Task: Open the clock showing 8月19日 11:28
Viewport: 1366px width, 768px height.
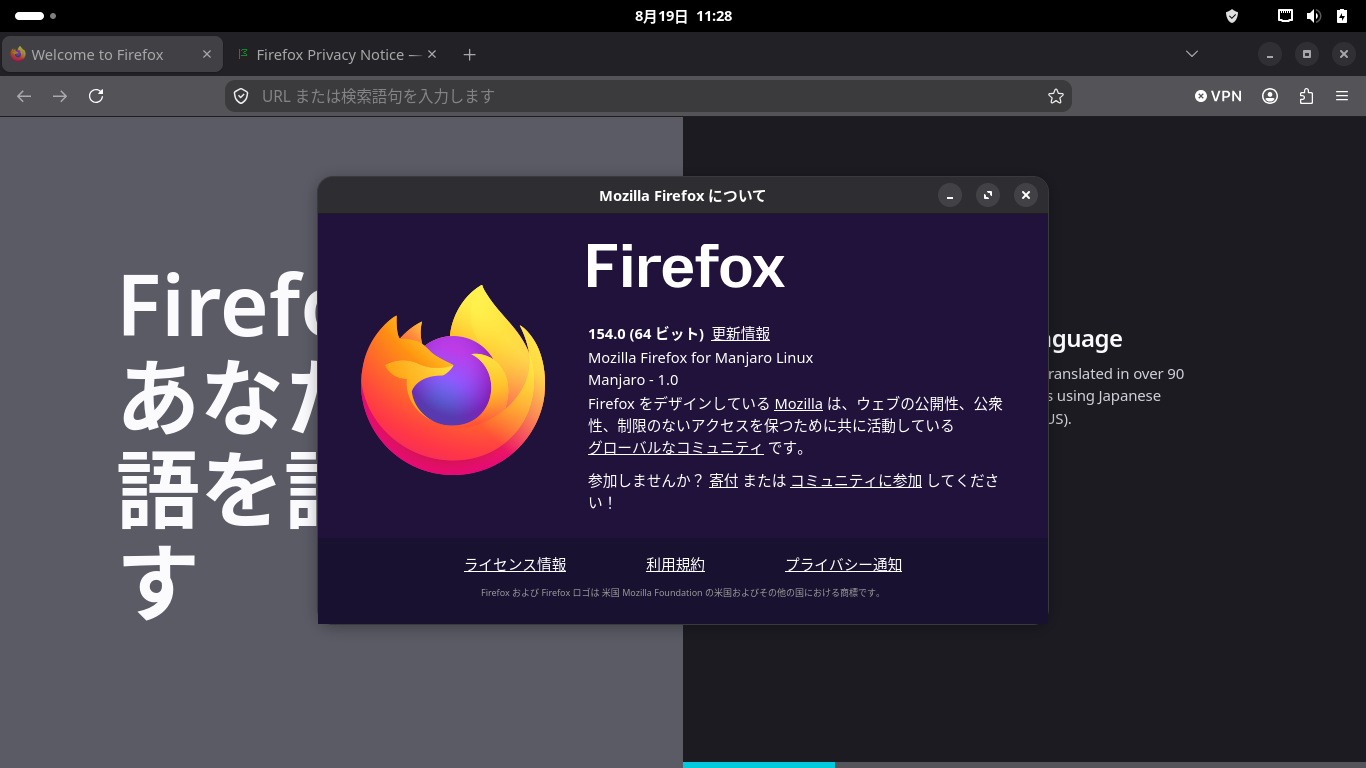Action: (x=683, y=16)
